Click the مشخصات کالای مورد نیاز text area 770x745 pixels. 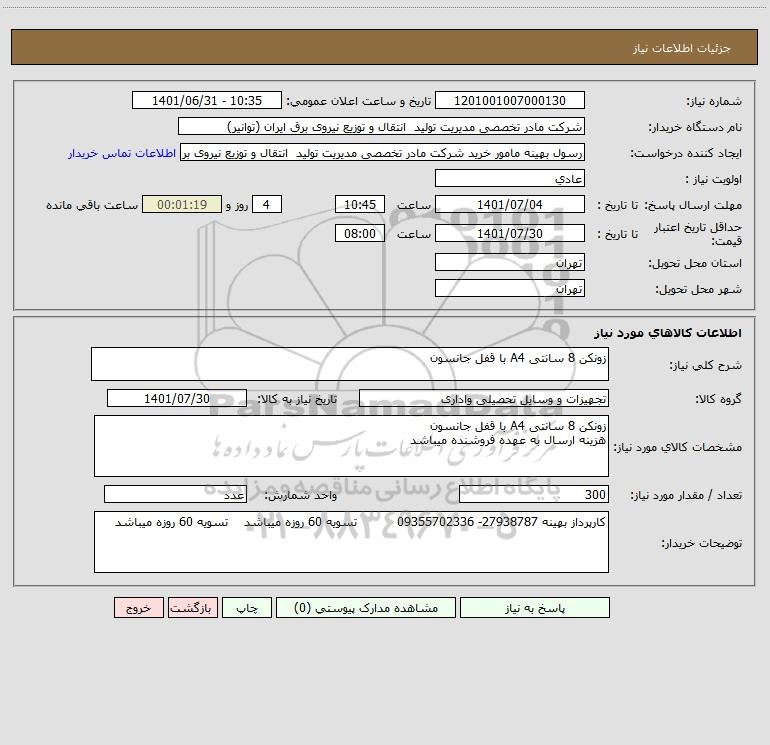point(351,446)
